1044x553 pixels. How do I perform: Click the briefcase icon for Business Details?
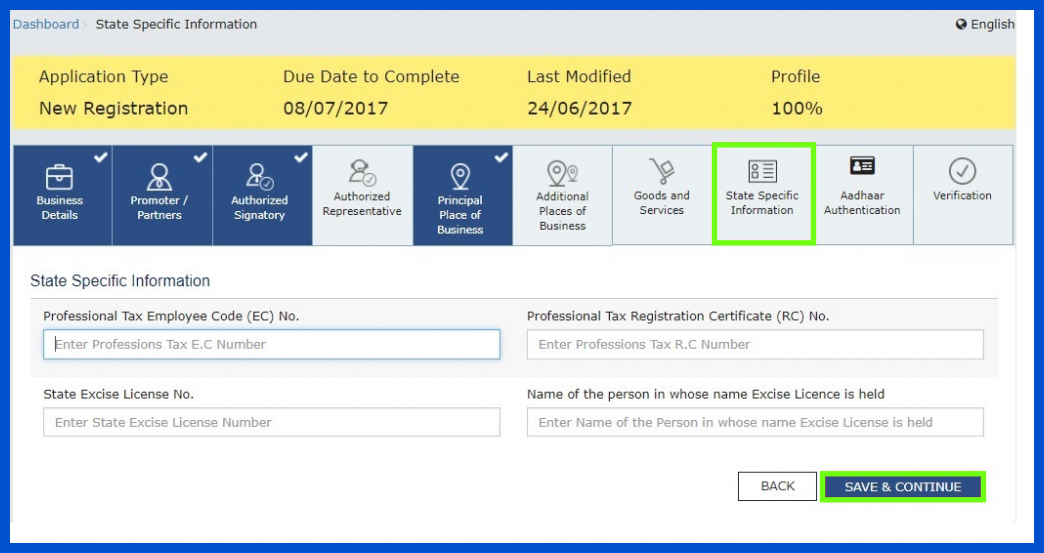pos(59,177)
